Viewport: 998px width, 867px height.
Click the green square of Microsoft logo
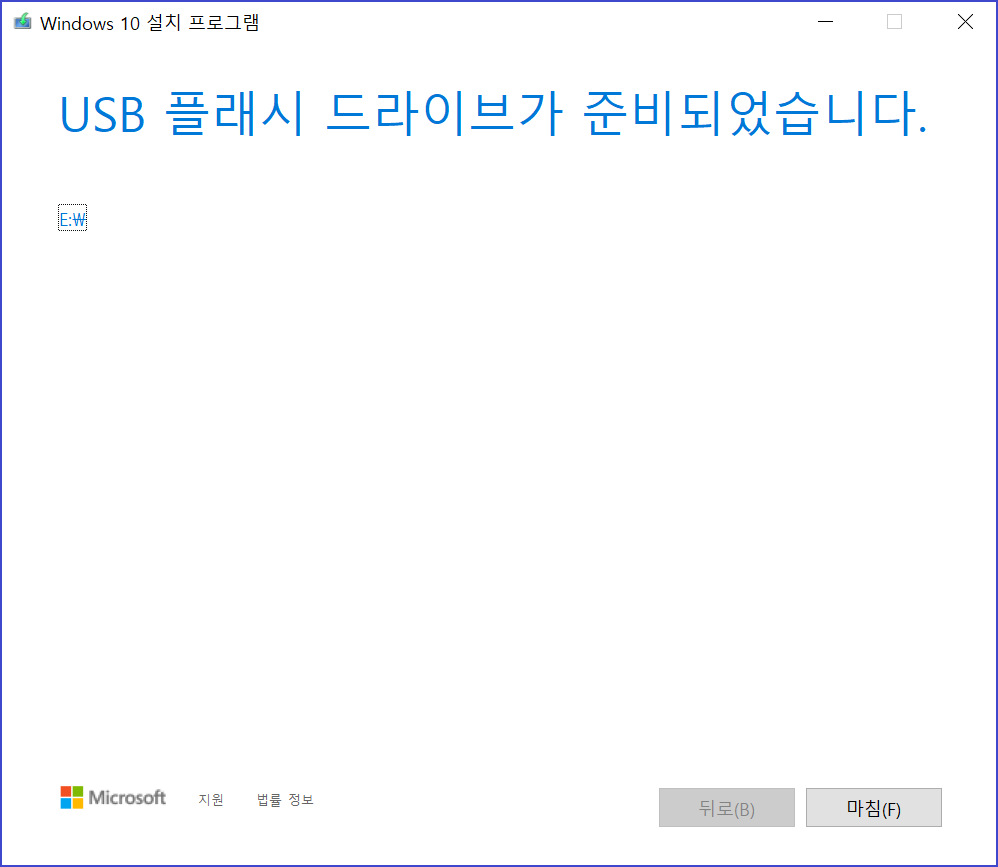click(x=78, y=791)
